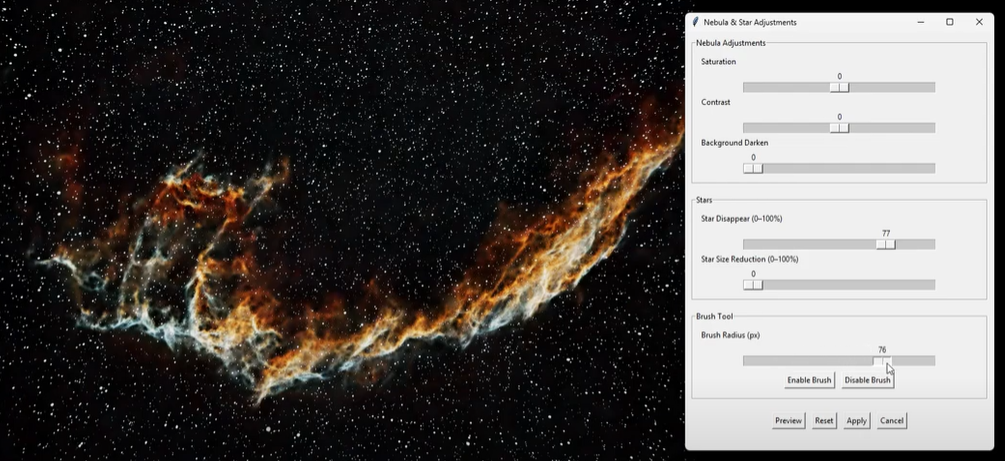Click the "Contrast" label

(715, 102)
